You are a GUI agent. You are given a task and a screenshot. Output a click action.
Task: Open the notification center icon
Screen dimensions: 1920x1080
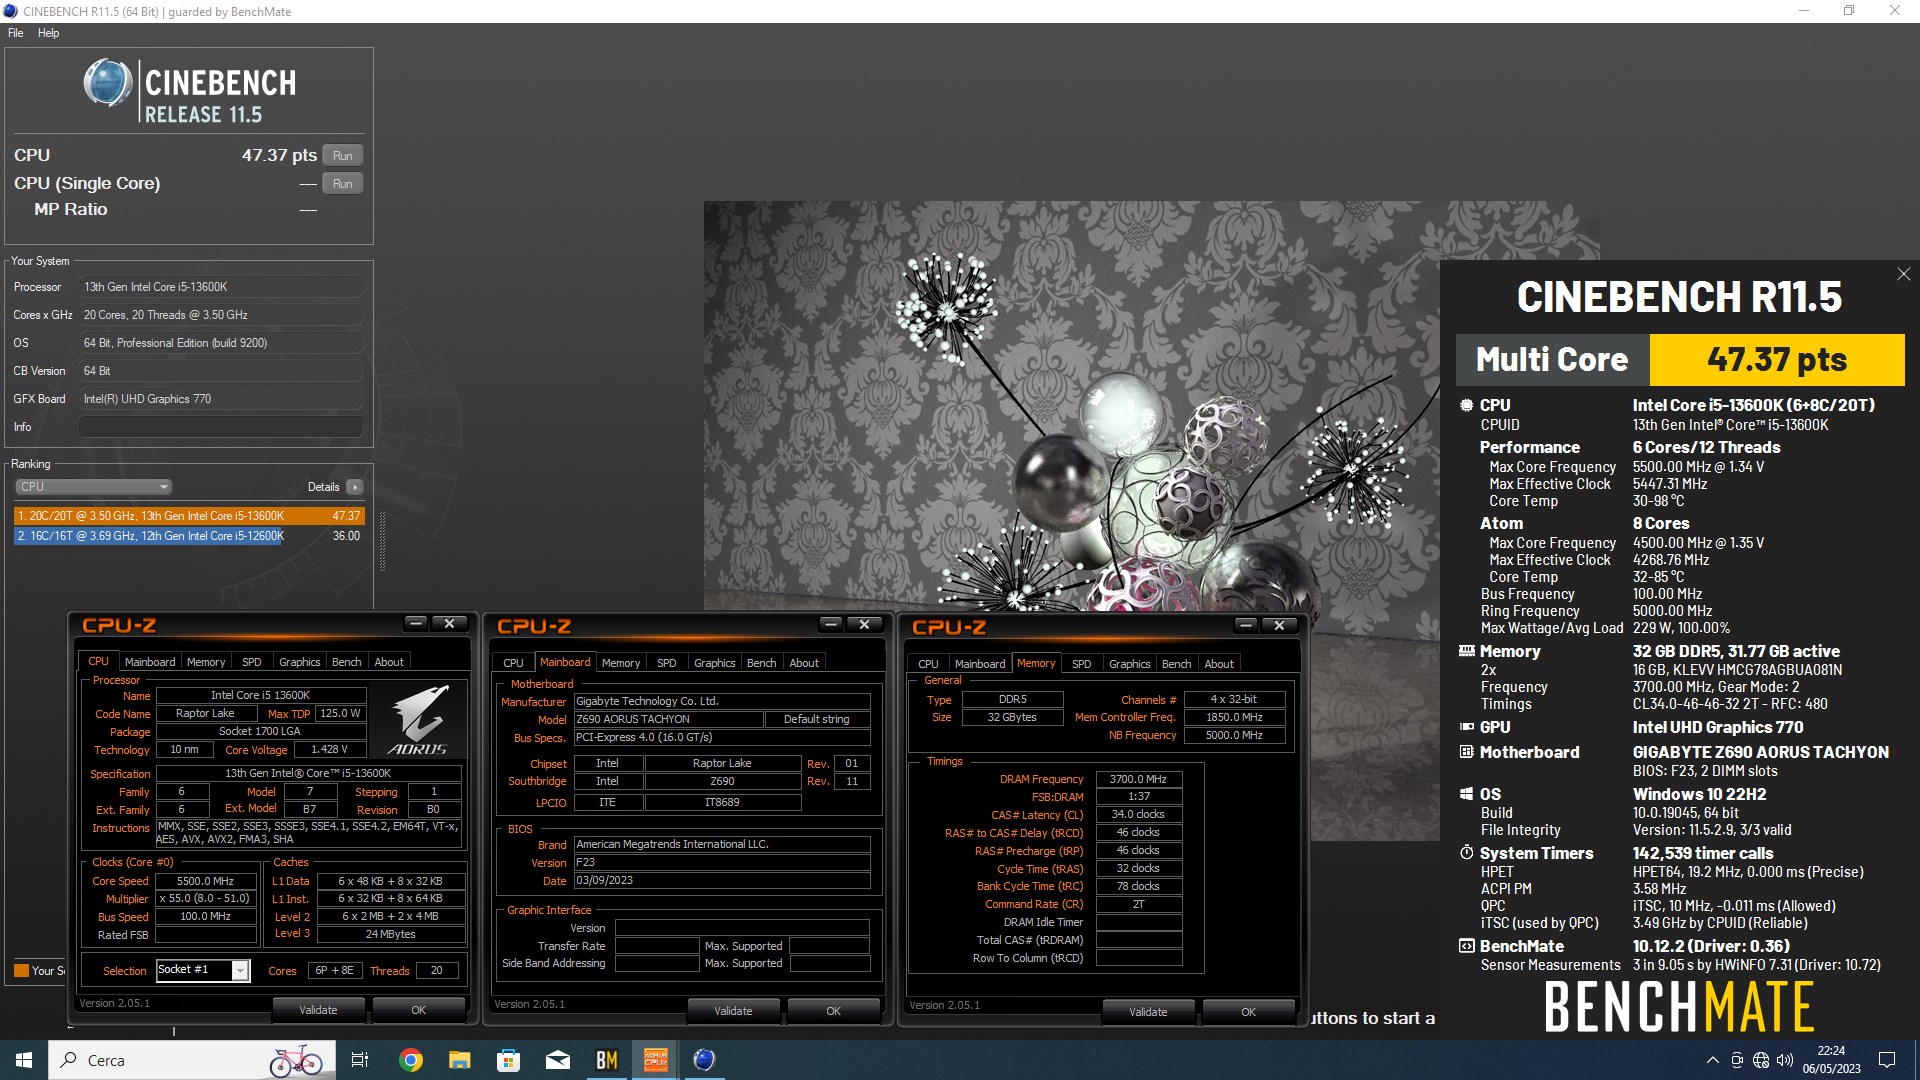tap(1887, 1060)
